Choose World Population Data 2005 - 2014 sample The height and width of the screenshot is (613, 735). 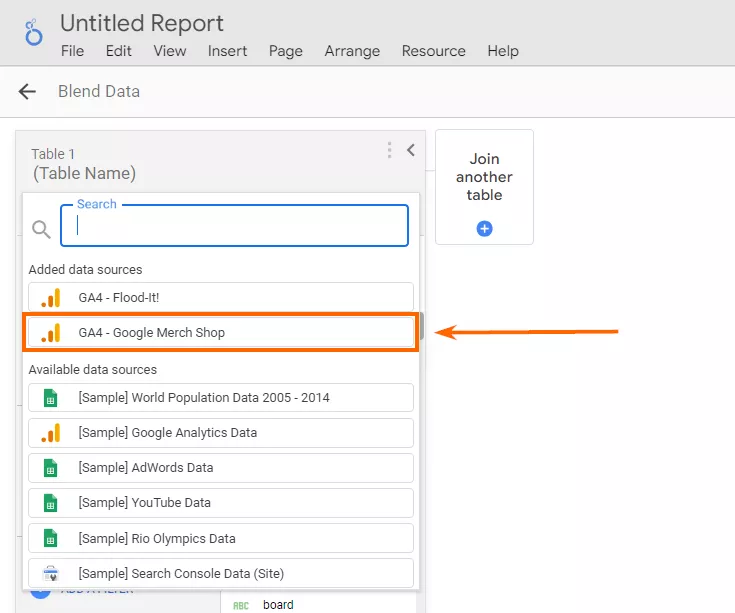click(221, 397)
